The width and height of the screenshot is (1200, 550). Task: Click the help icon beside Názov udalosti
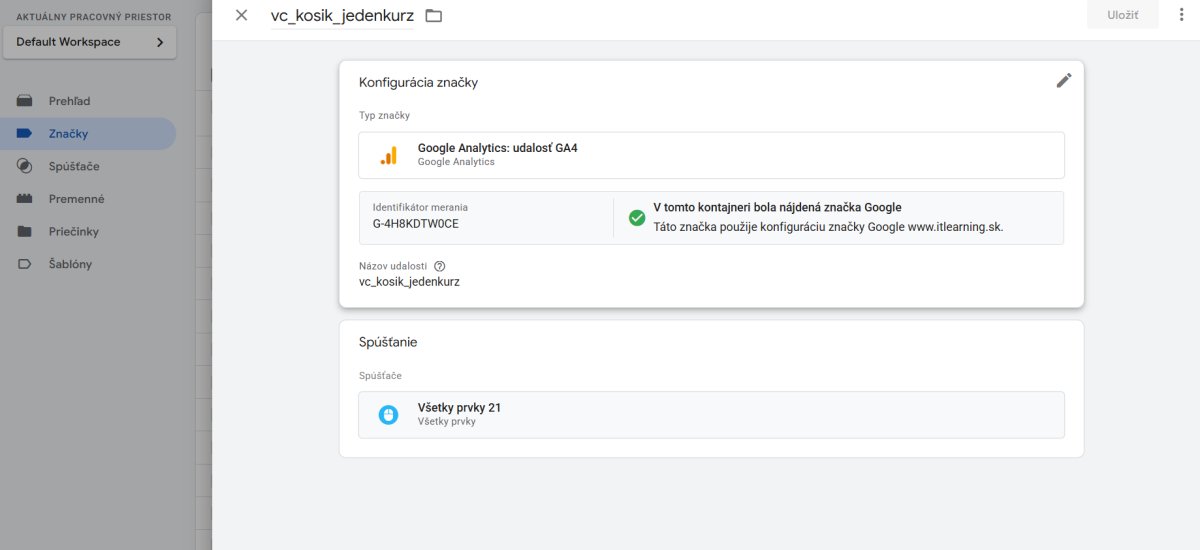[440, 266]
